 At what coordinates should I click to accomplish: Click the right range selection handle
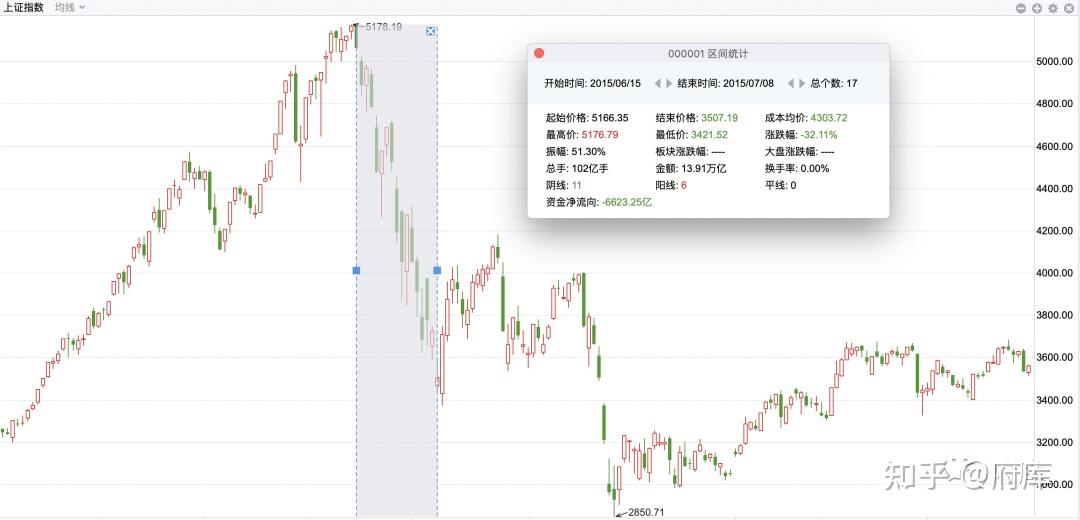click(437, 270)
